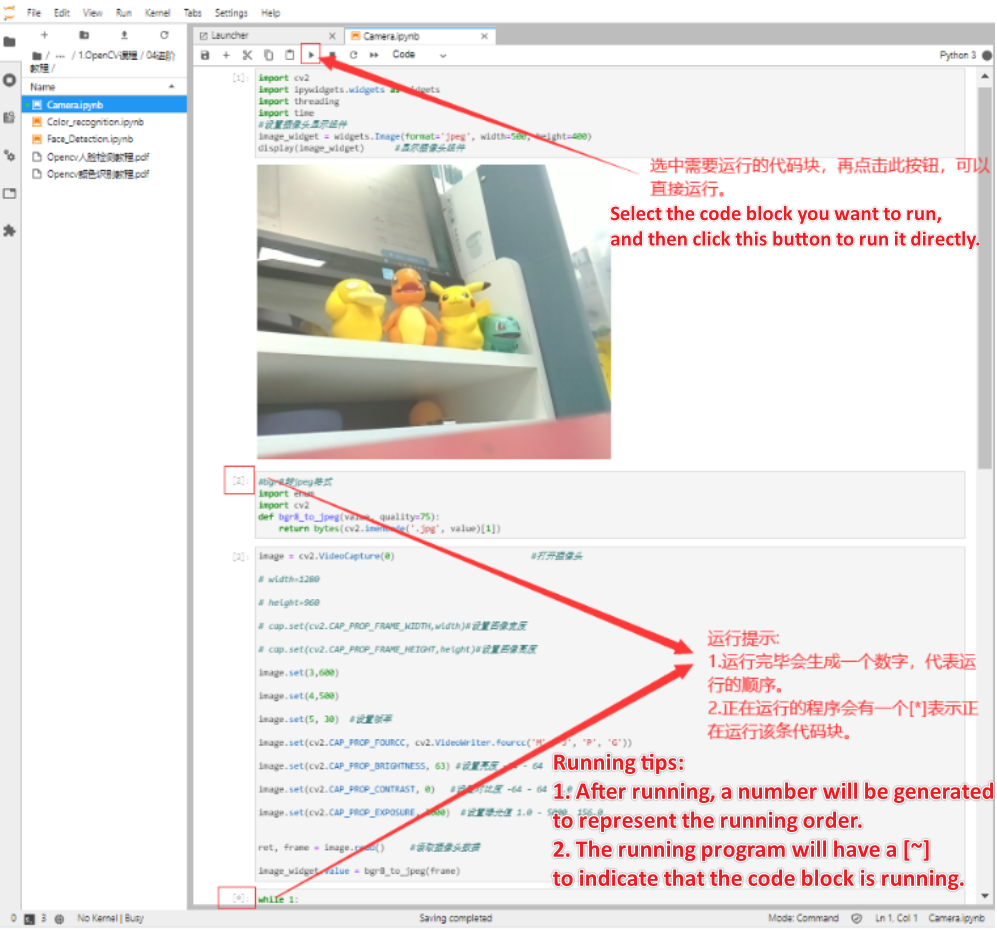
Task: Close the Launcher tab
Action: [332, 36]
